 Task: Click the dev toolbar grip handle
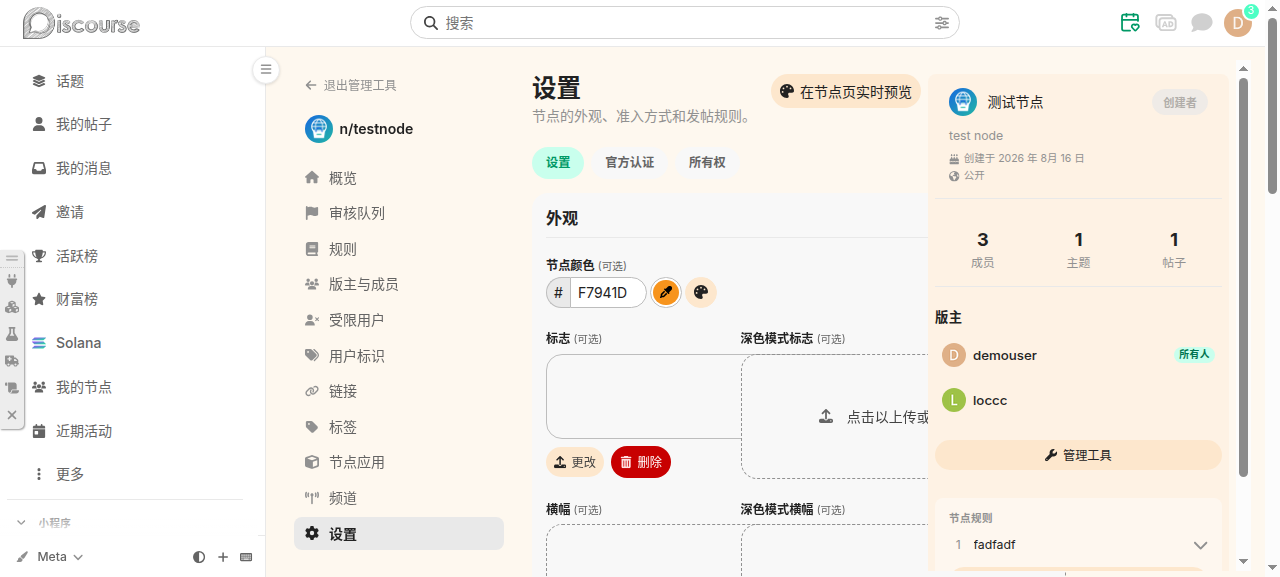(x=12, y=258)
